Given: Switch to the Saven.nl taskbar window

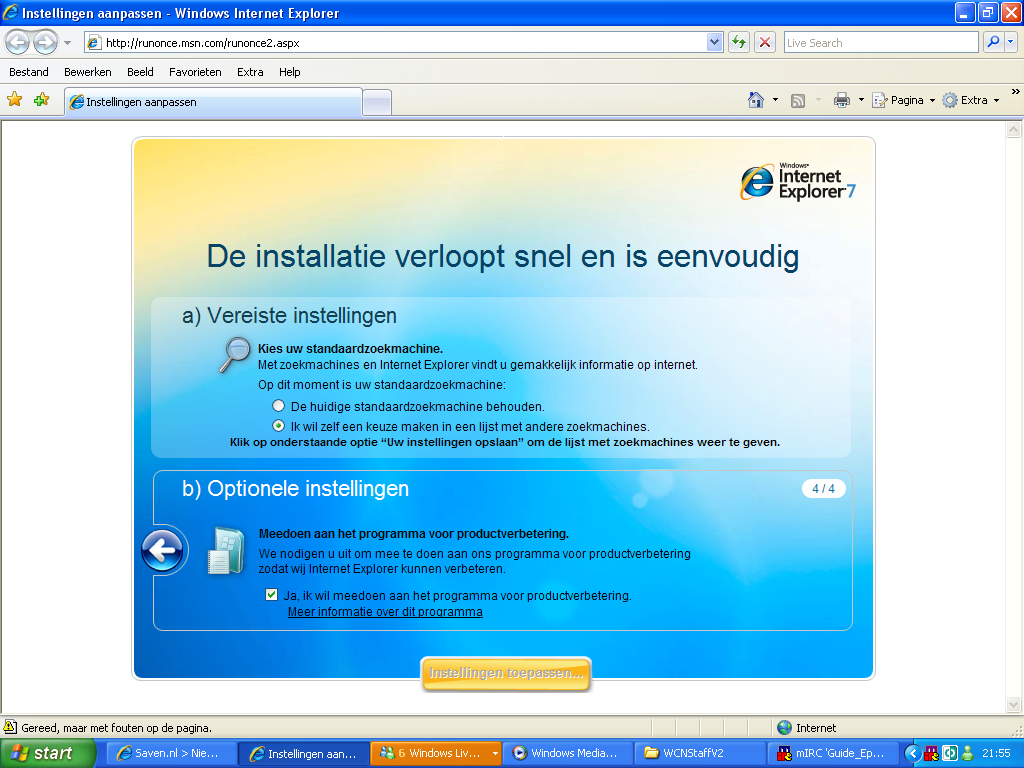Looking at the screenshot, I should pos(170,753).
